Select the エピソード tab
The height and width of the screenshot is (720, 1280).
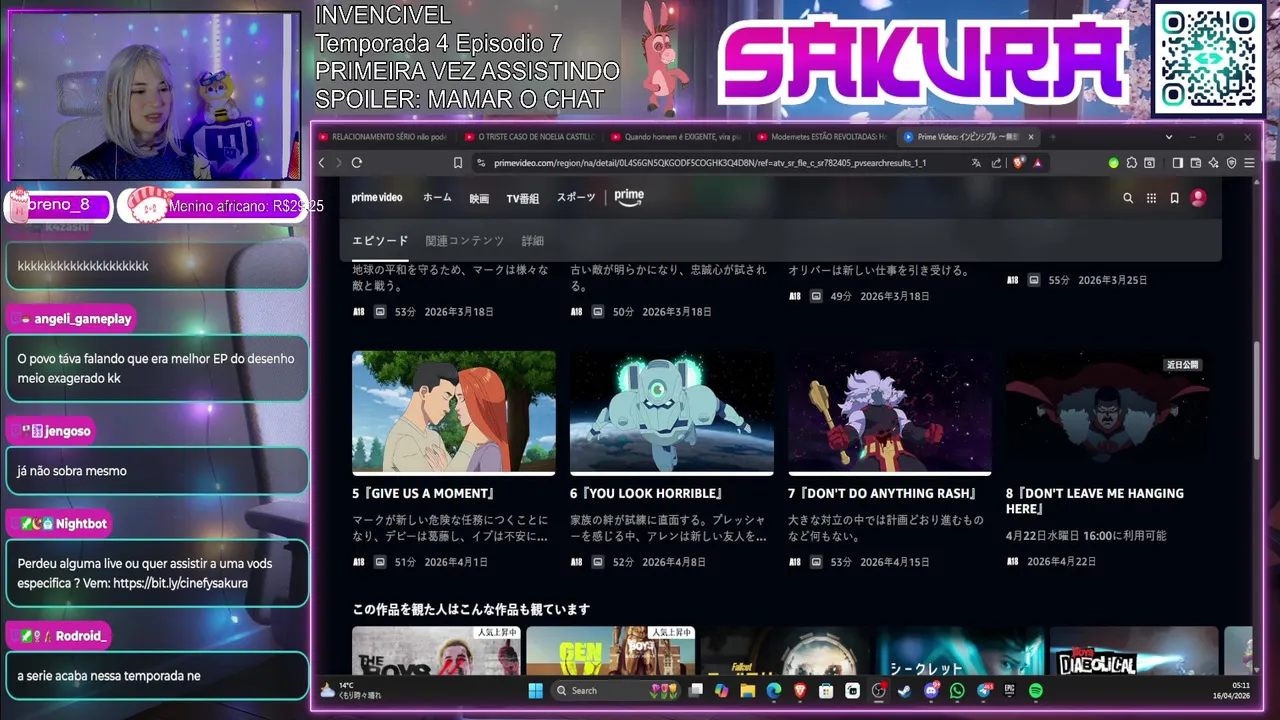click(380, 241)
